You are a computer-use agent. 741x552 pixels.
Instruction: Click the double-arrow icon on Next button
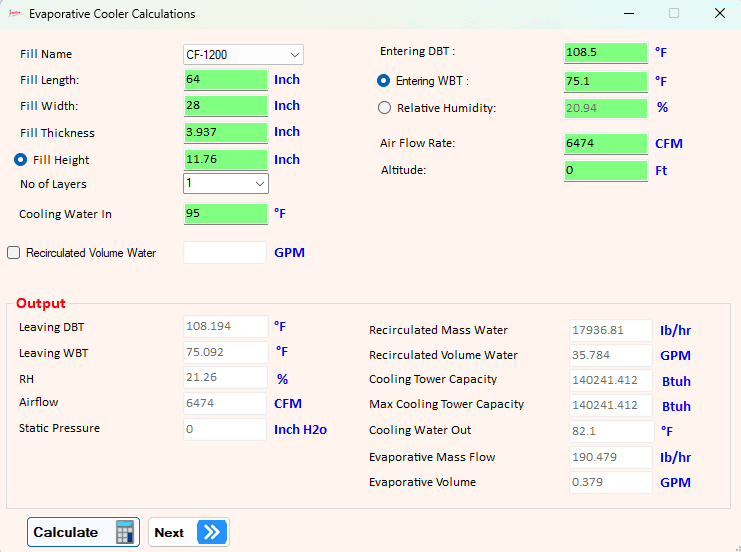[x=212, y=532]
